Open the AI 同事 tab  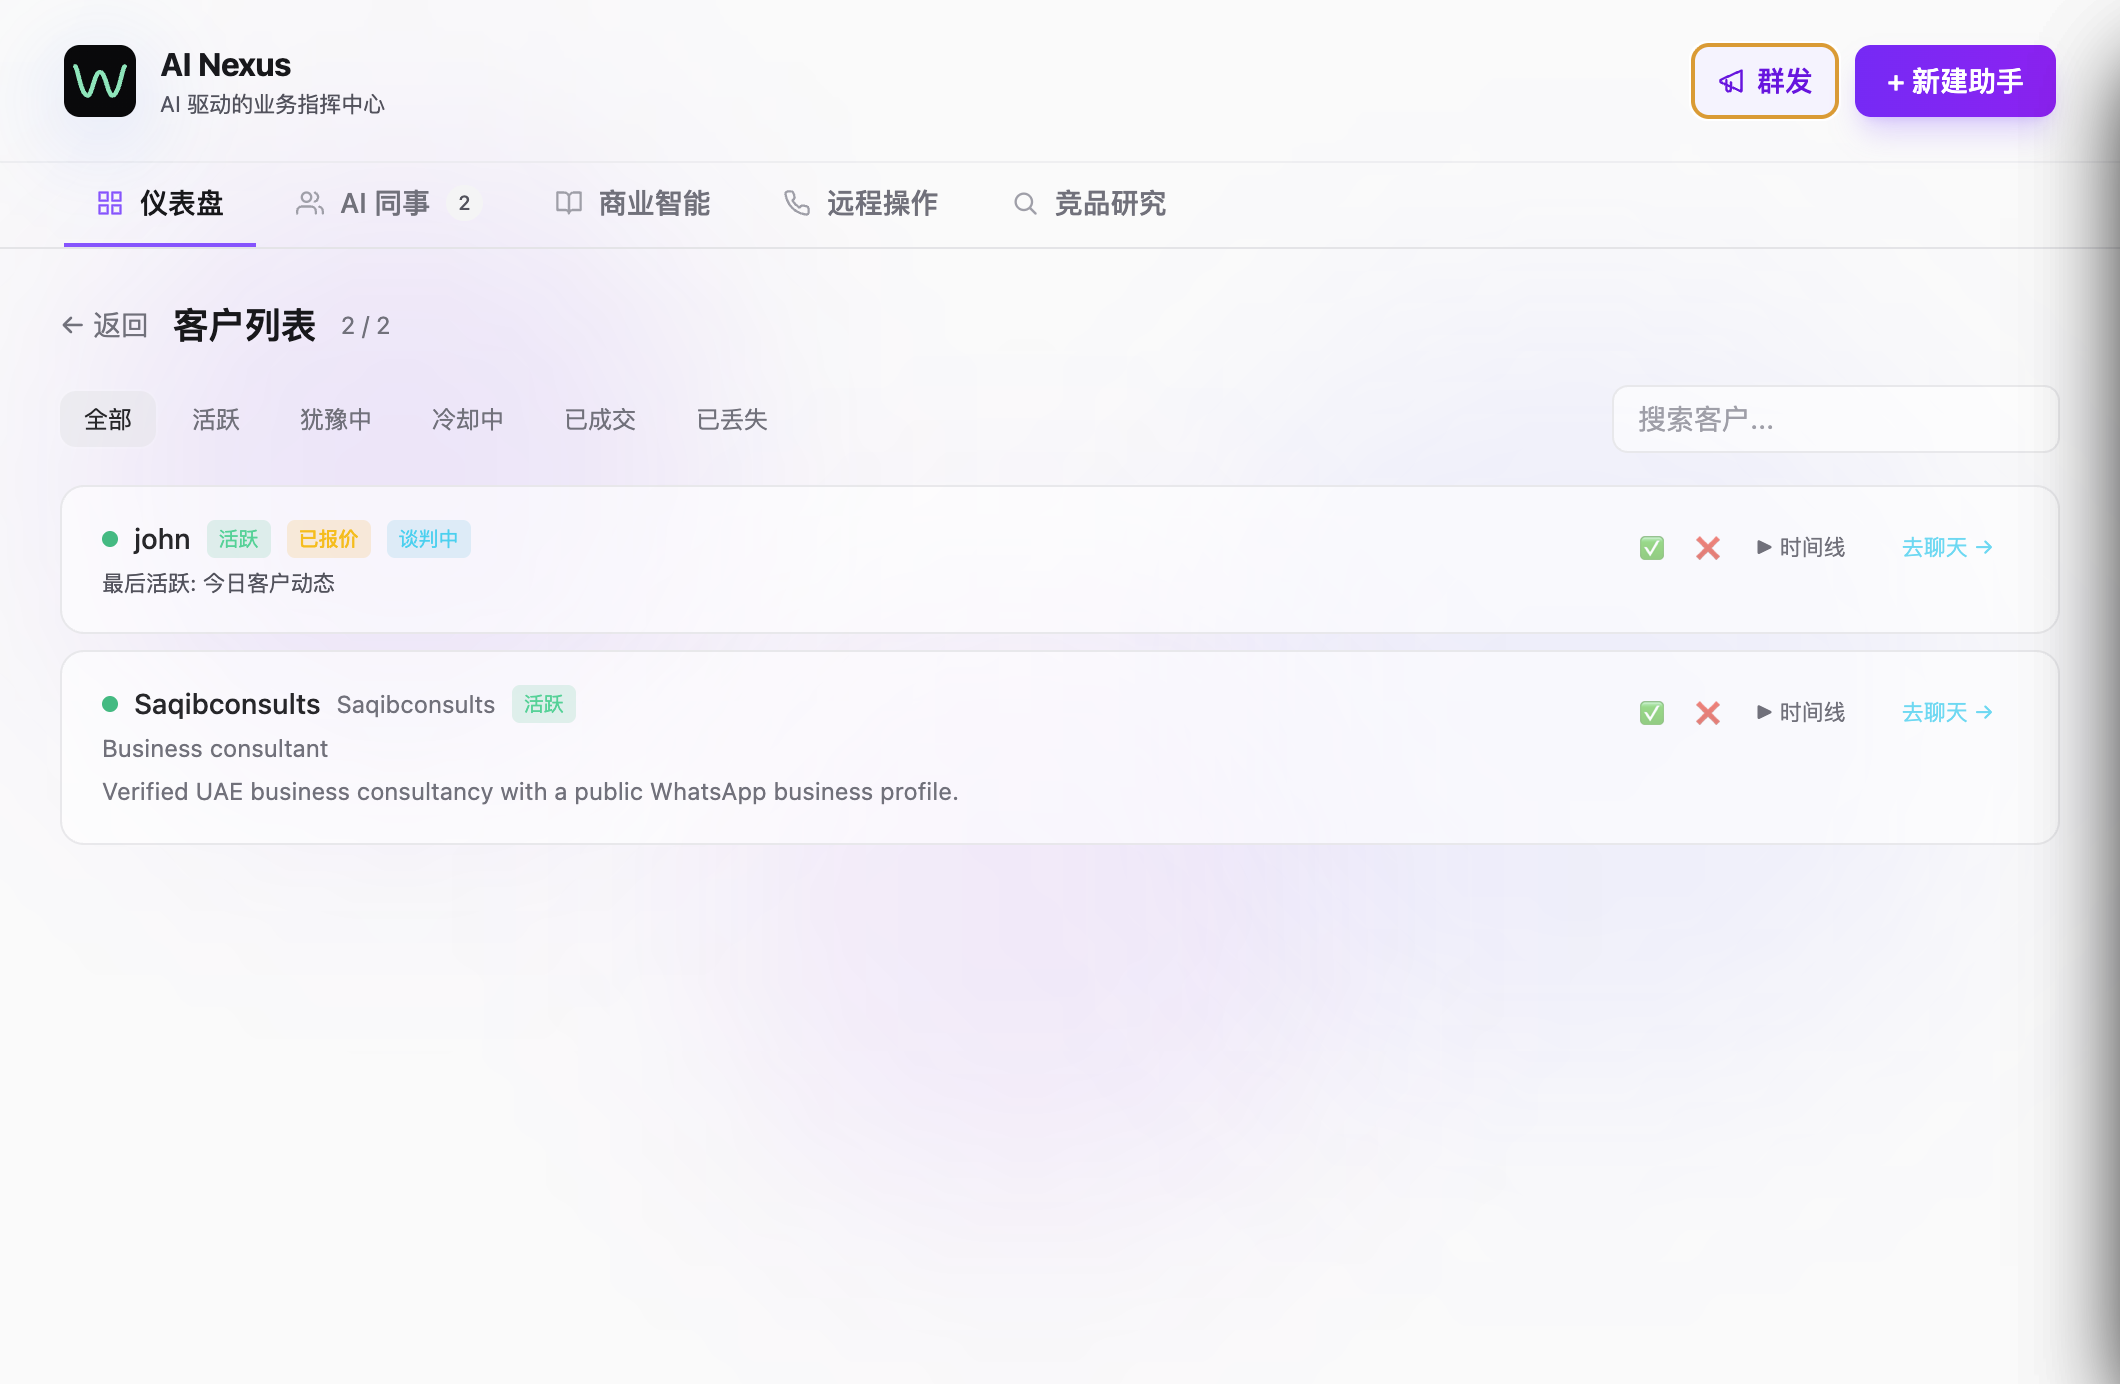(389, 204)
